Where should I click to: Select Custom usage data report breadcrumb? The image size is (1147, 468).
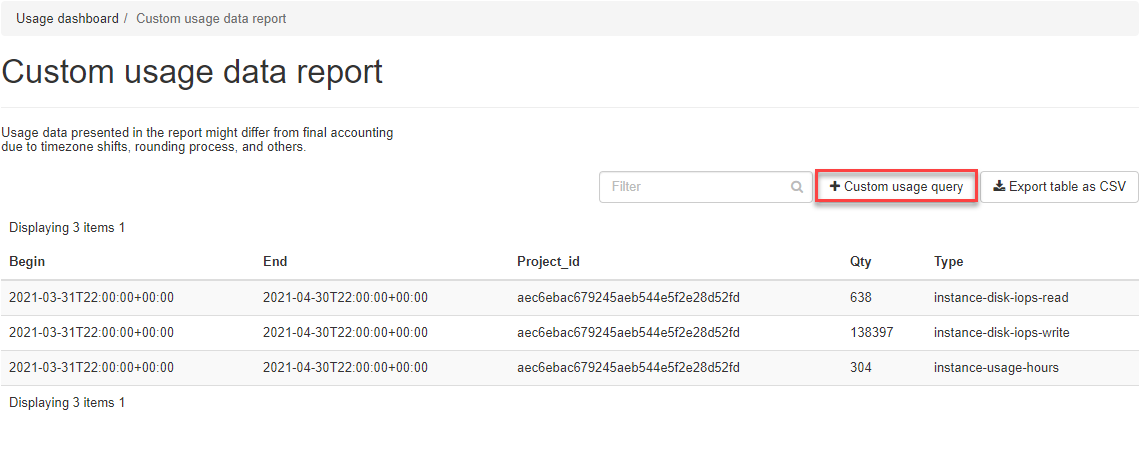tap(211, 19)
